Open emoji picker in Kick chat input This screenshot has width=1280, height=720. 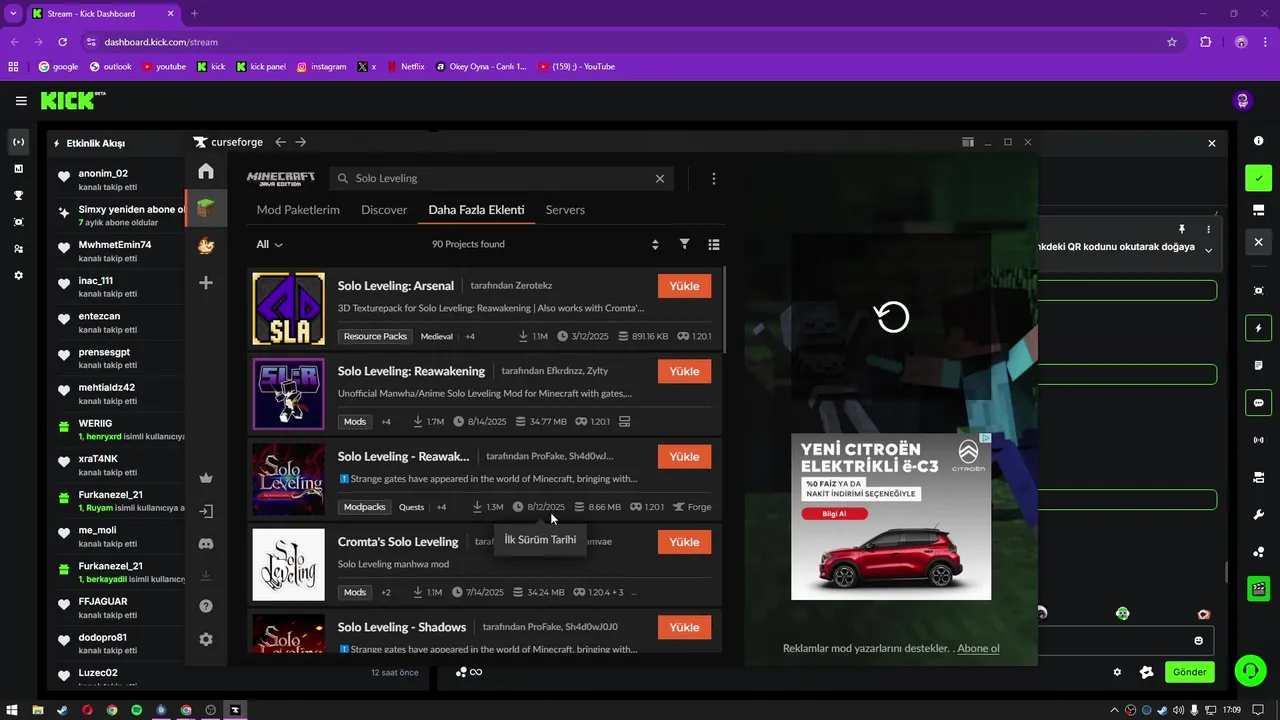[x=1198, y=641]
